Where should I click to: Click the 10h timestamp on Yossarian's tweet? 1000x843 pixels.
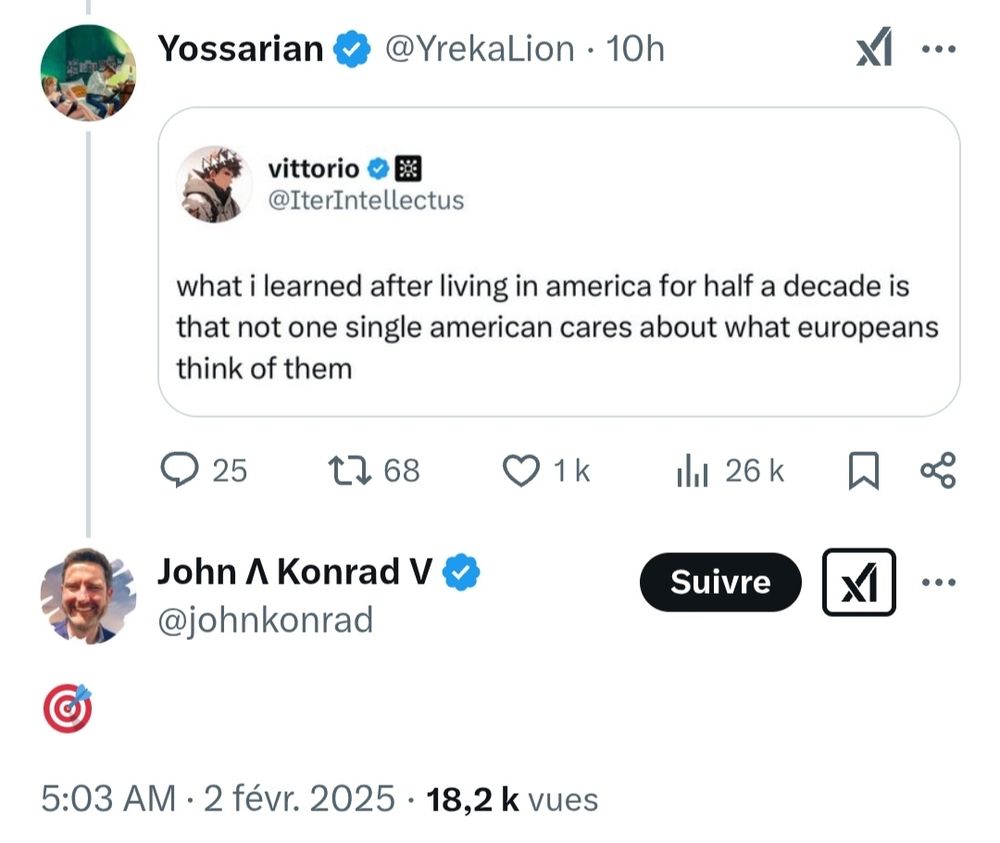tap(636, 46)
